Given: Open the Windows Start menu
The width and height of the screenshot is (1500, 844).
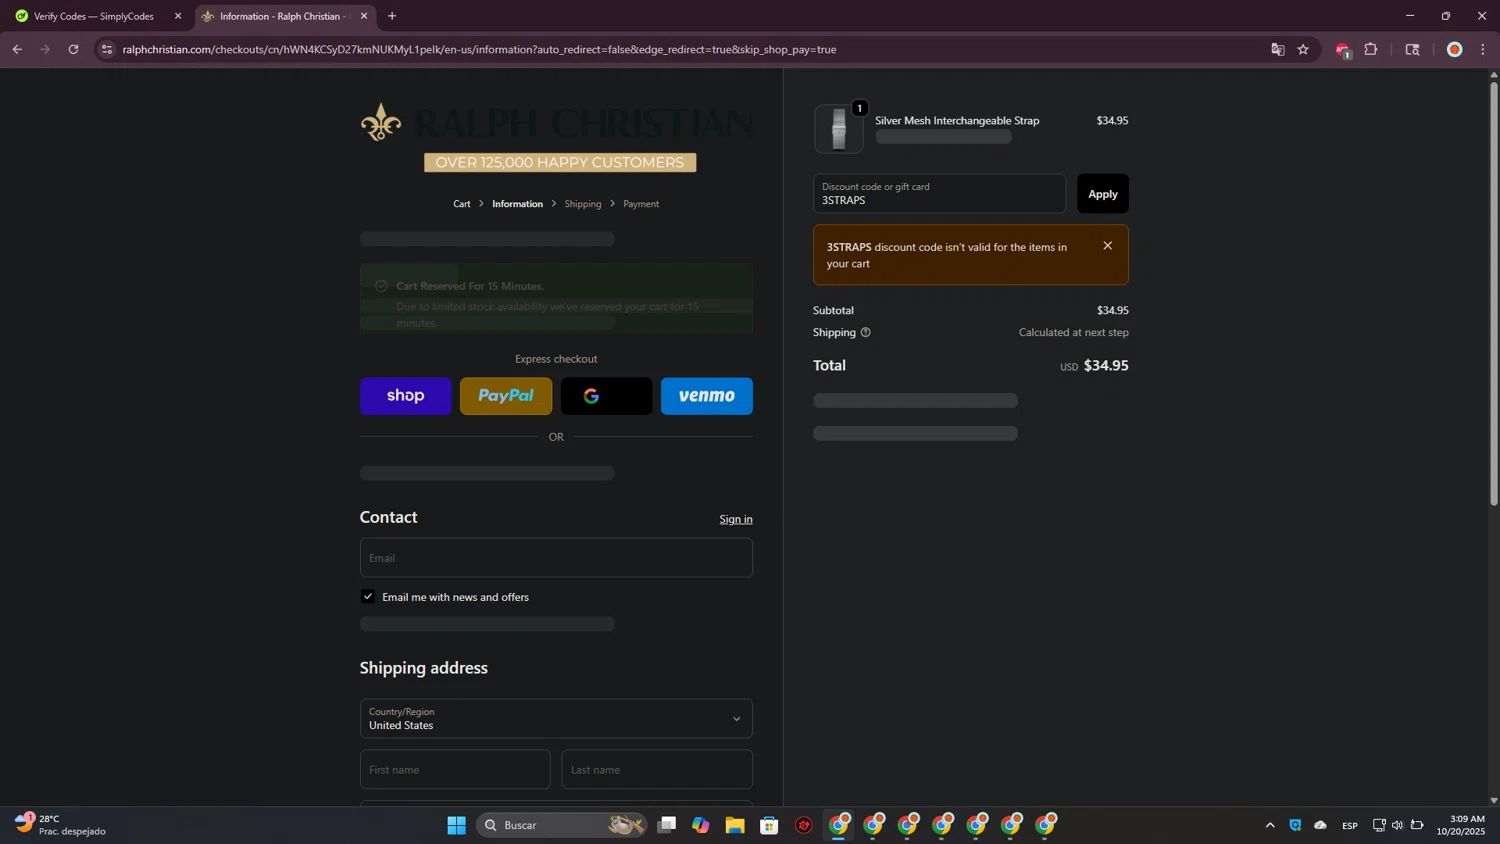Looking at the screenshot, I should [456, 825].
